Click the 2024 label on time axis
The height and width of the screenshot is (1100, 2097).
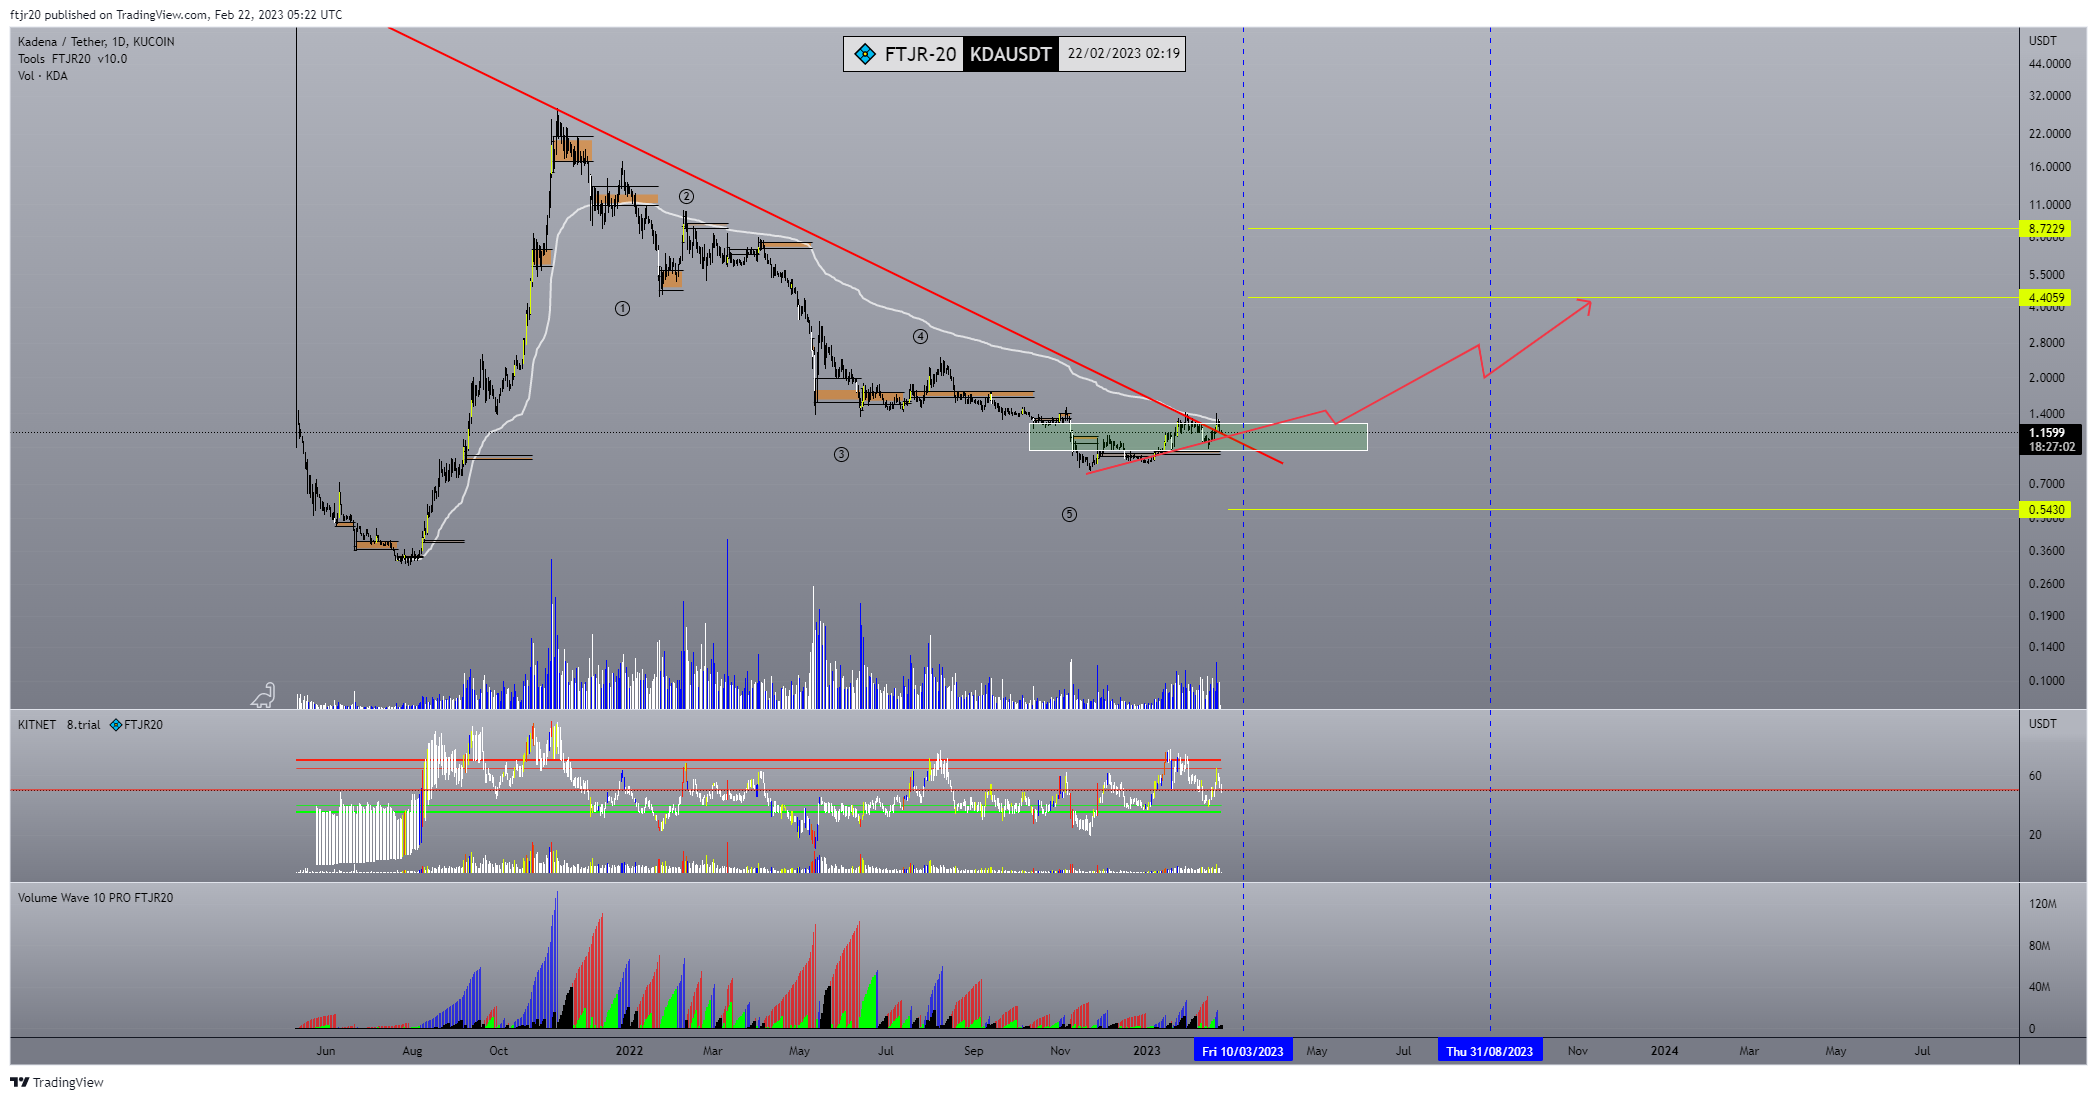pyautogui.click(x=1664, y=1051)
